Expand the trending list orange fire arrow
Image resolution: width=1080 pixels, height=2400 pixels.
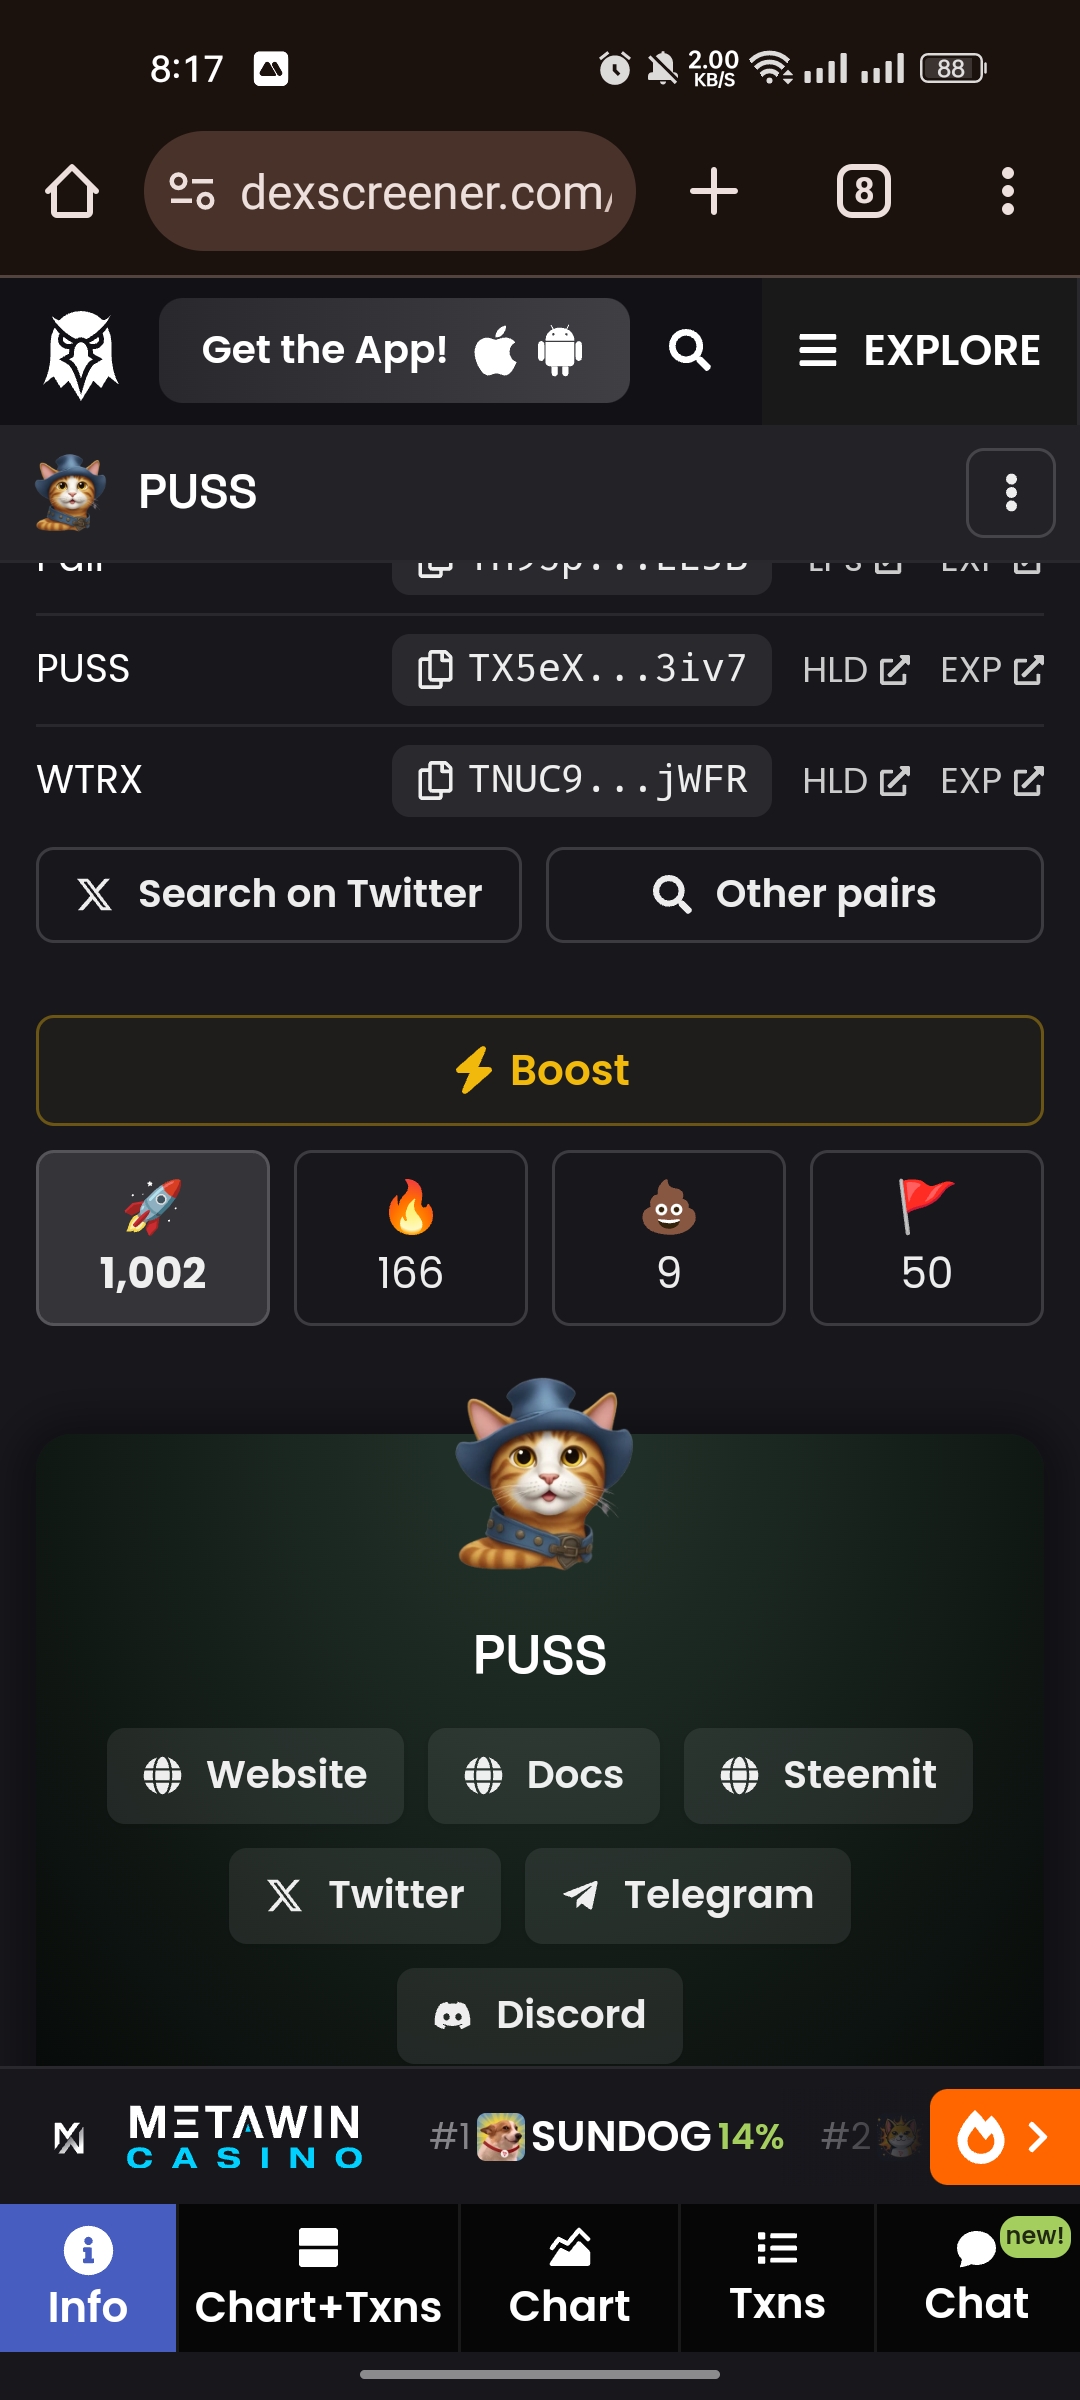pos(1005,2137)
